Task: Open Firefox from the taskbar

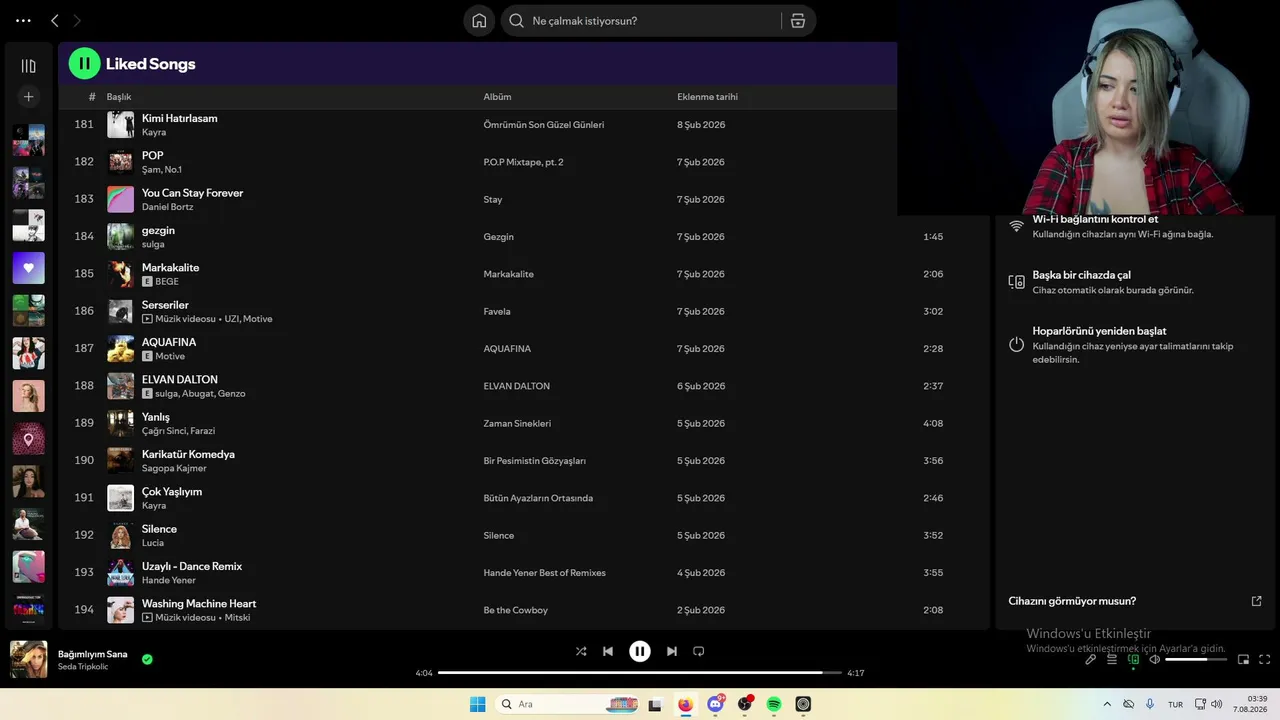Action: click(685, 704)
